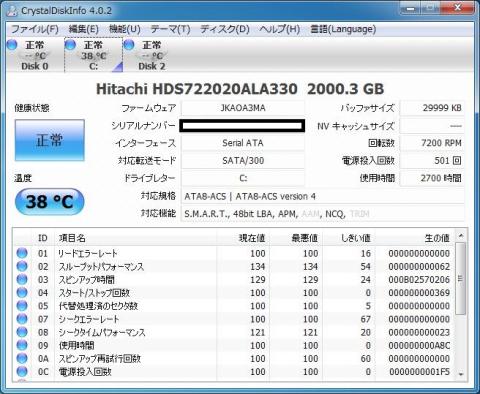Screen dimensions: 480x394
Task: Select the C: drive tab at 38 °C
Action: tap(93, 55)
